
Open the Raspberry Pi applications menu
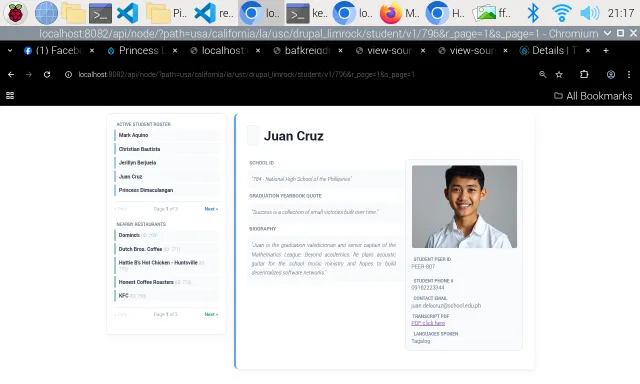pyautogui.click(x=16, y=13)
